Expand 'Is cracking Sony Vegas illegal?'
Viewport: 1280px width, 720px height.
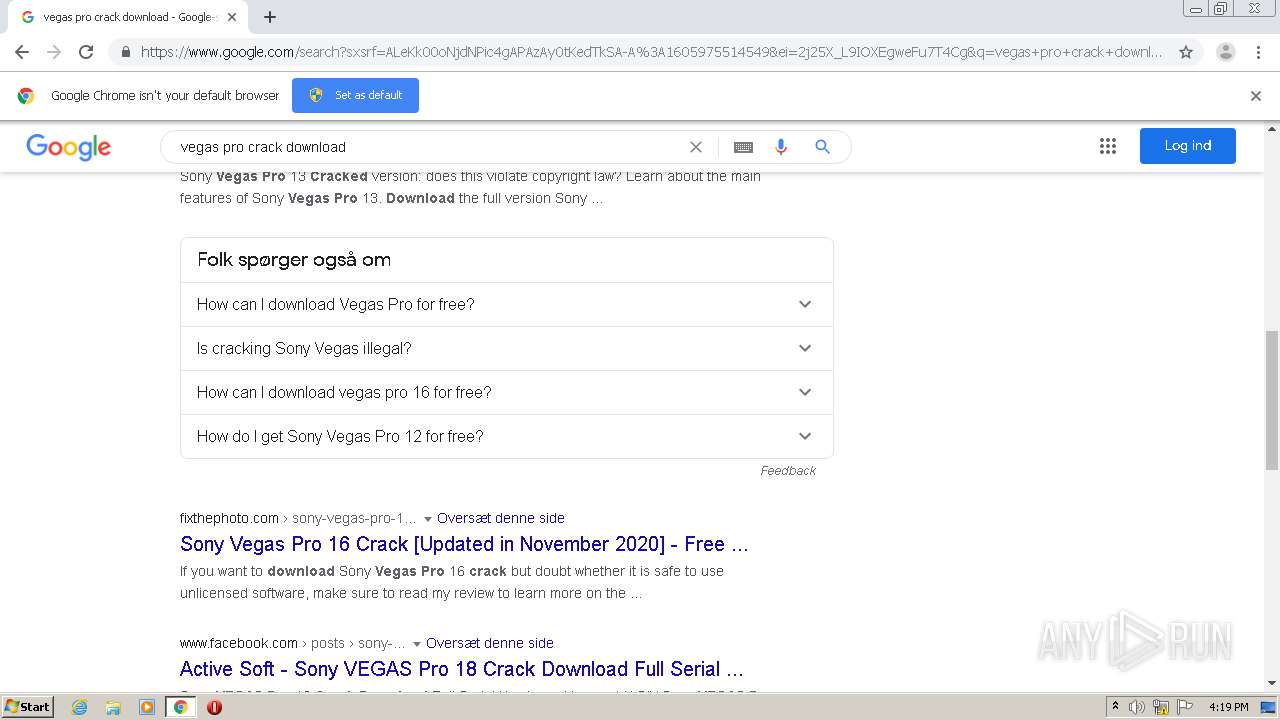507,348
